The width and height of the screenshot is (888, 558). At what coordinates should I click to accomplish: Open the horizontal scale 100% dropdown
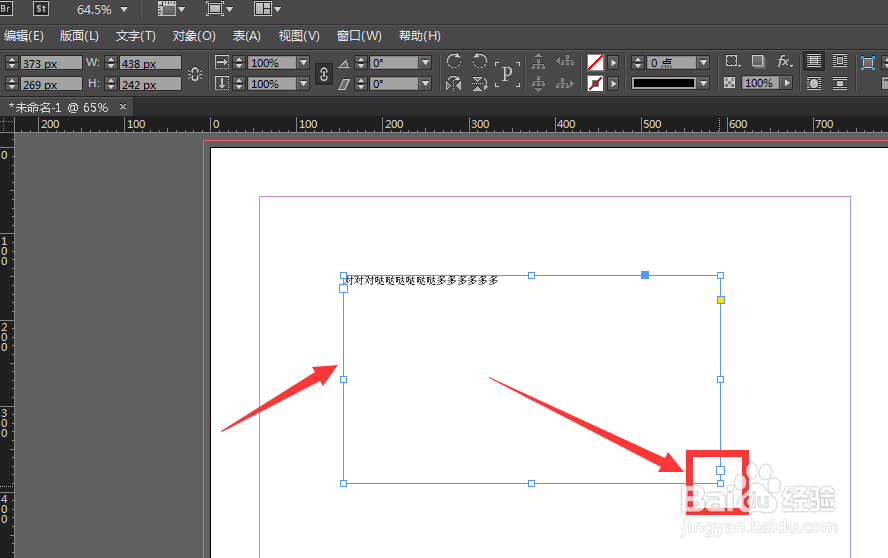click(x=303, y=62)
